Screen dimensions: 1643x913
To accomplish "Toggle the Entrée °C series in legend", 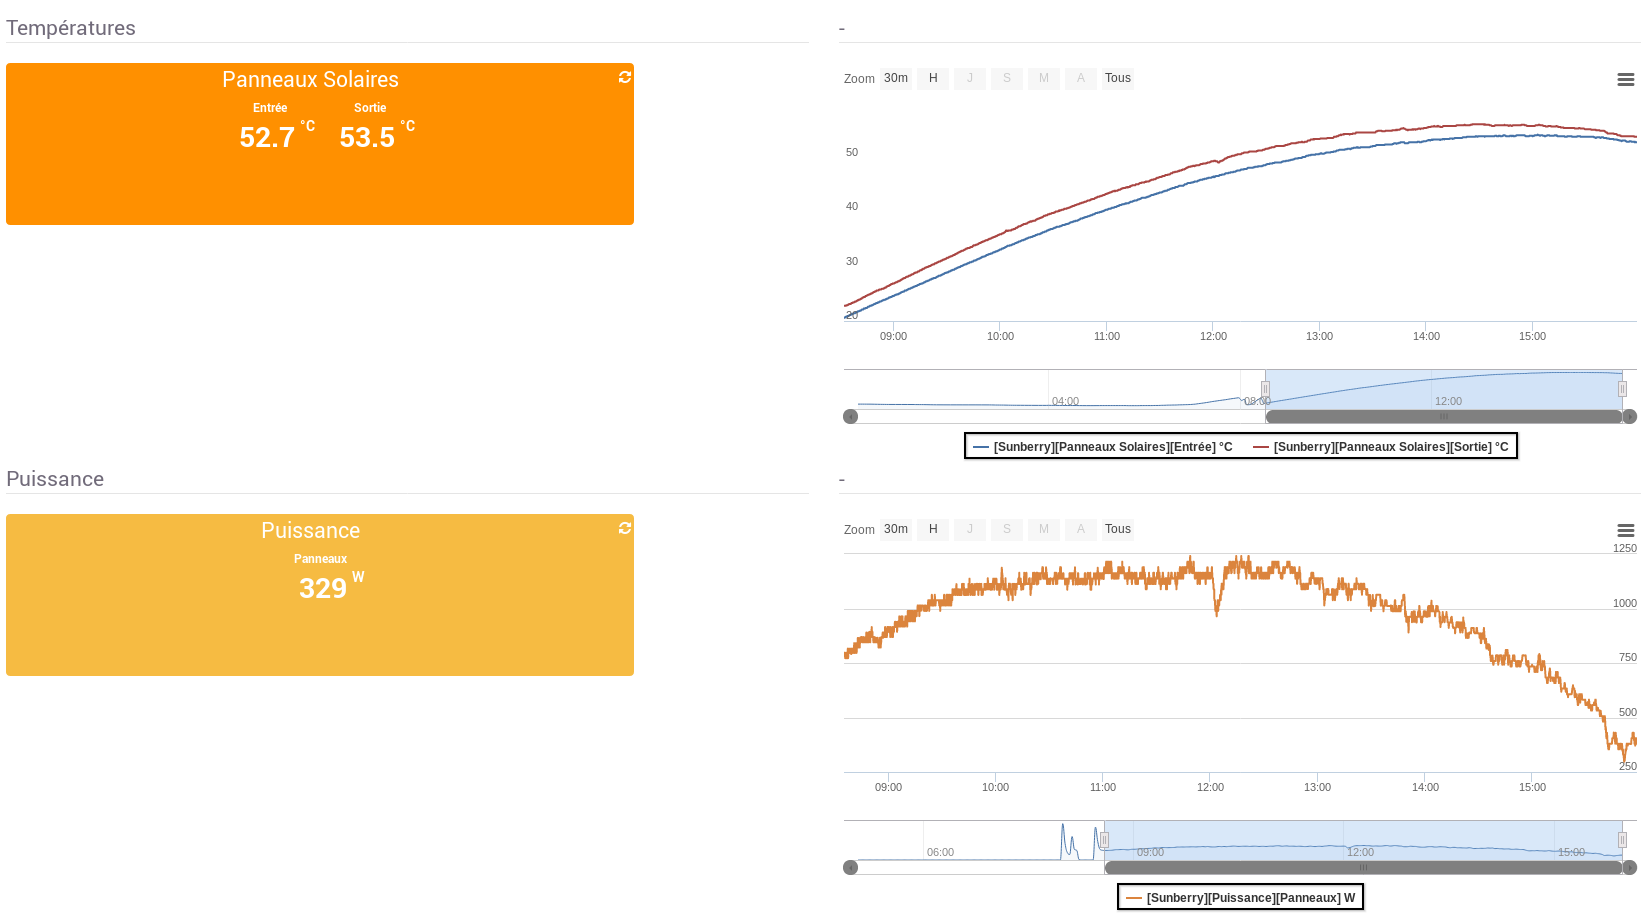I will 1103,447.
